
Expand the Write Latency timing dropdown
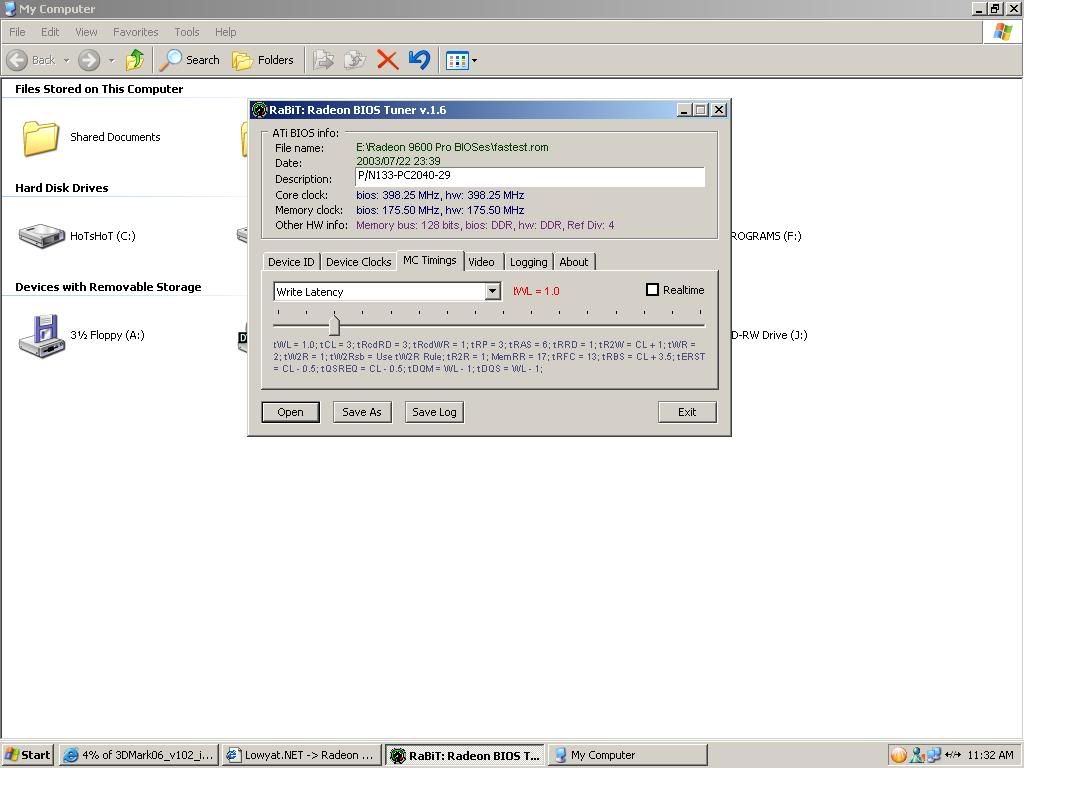(492, 292)
